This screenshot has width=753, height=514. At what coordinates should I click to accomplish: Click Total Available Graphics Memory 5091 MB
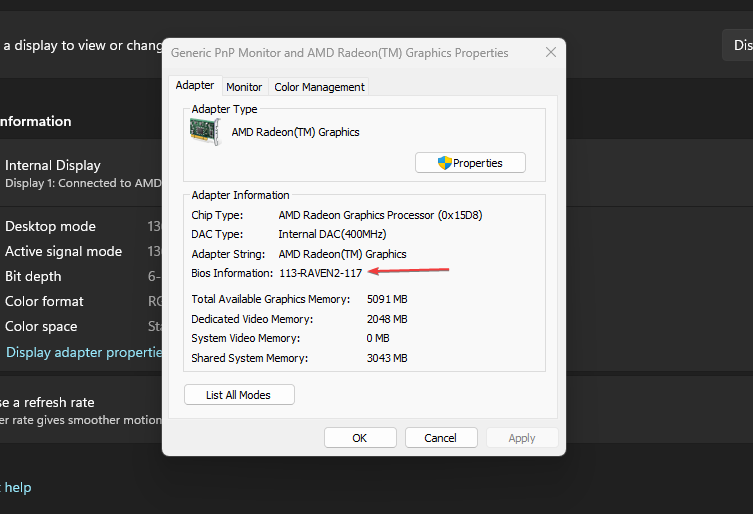coord(387,299)
